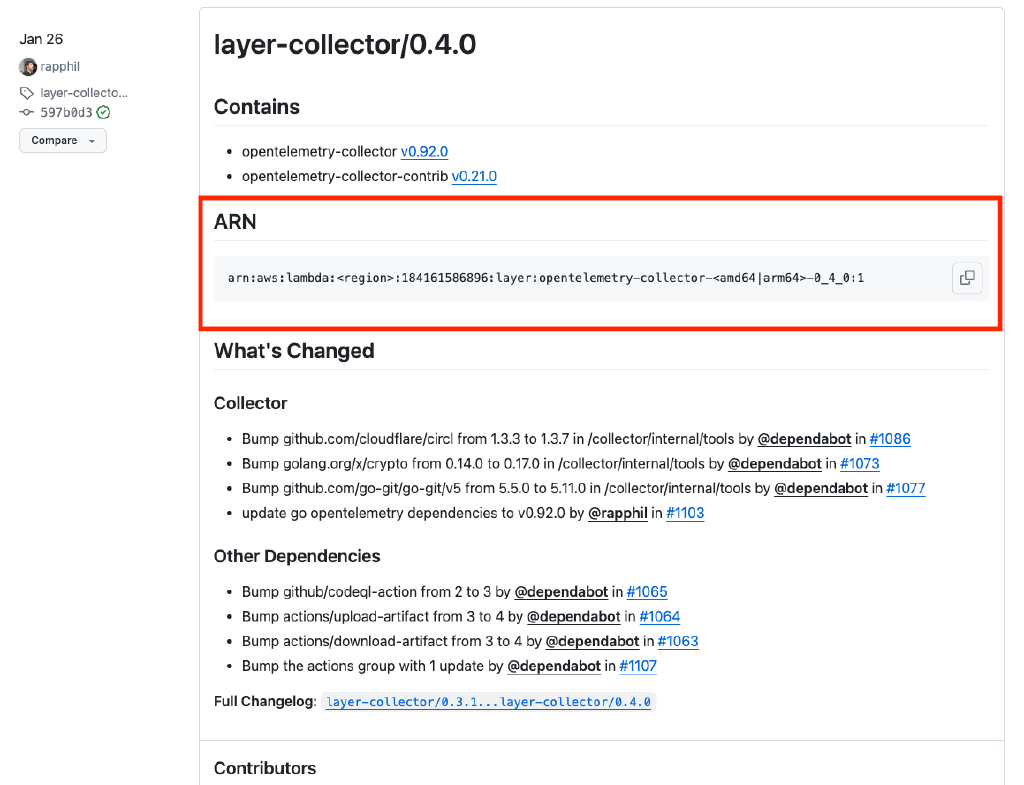Screen dimensions: 1024x785
Task: Open rapphil's profile avatar
Action: [x=26, y=66]
